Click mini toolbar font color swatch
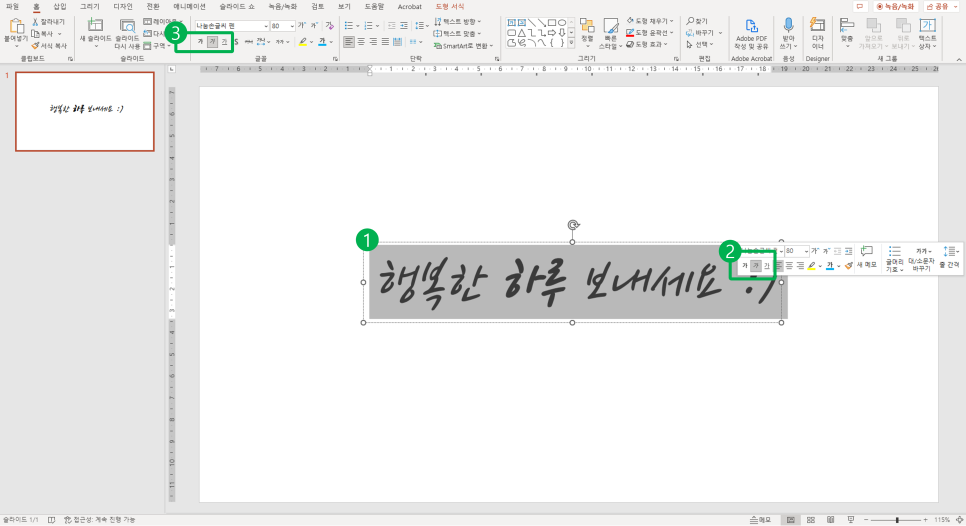This screenshot has height=526, width=966. 830,265
